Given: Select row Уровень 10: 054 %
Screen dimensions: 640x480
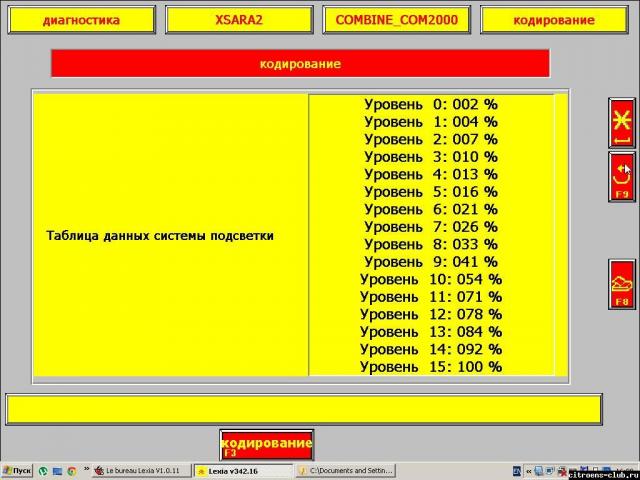Looking at the screenshot, I should pyautogui.click(x=431, y=280).
